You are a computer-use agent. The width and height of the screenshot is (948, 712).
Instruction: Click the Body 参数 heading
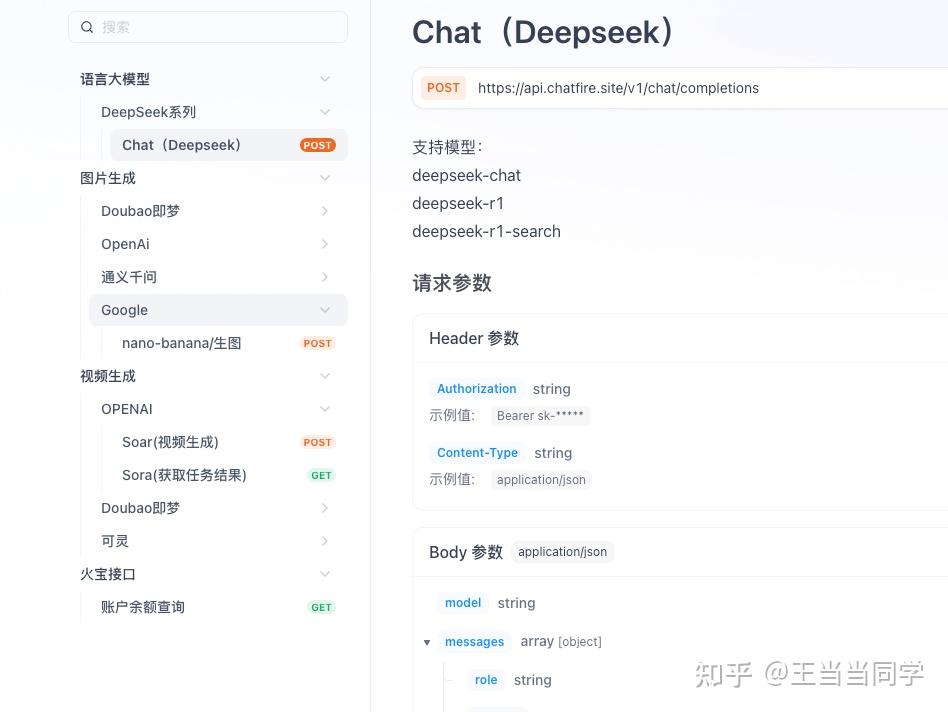point(466,552)
